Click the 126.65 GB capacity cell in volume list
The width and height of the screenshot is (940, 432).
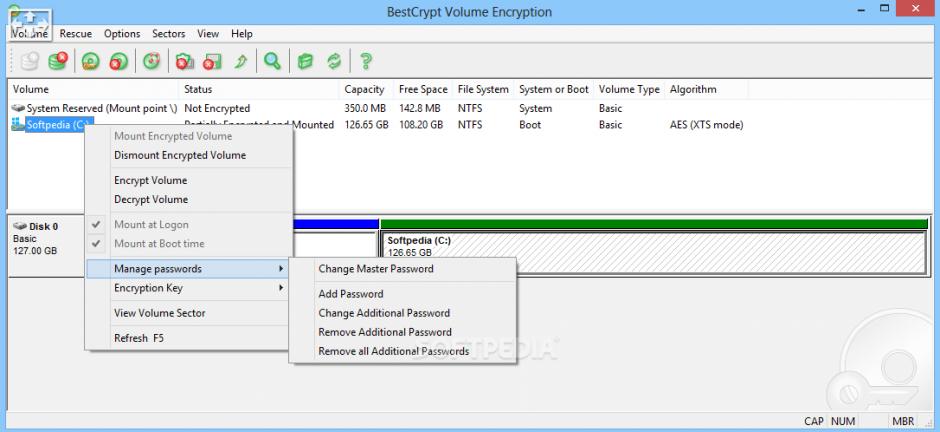366,125
